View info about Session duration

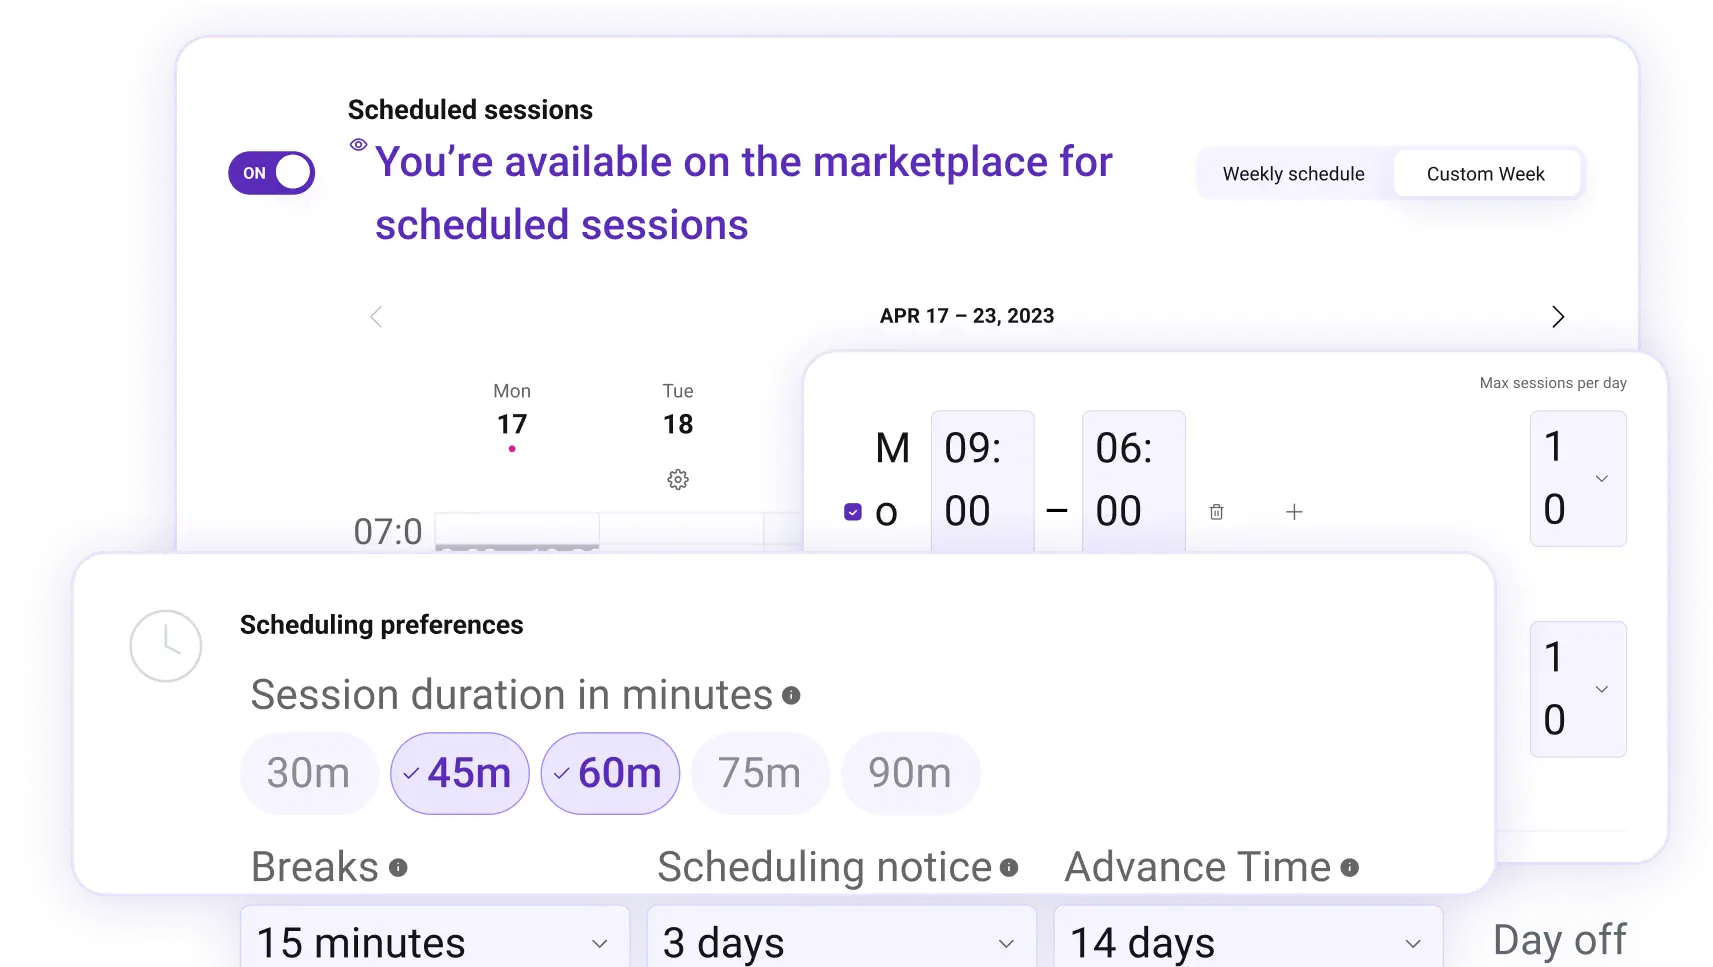(x=791, y=693)
